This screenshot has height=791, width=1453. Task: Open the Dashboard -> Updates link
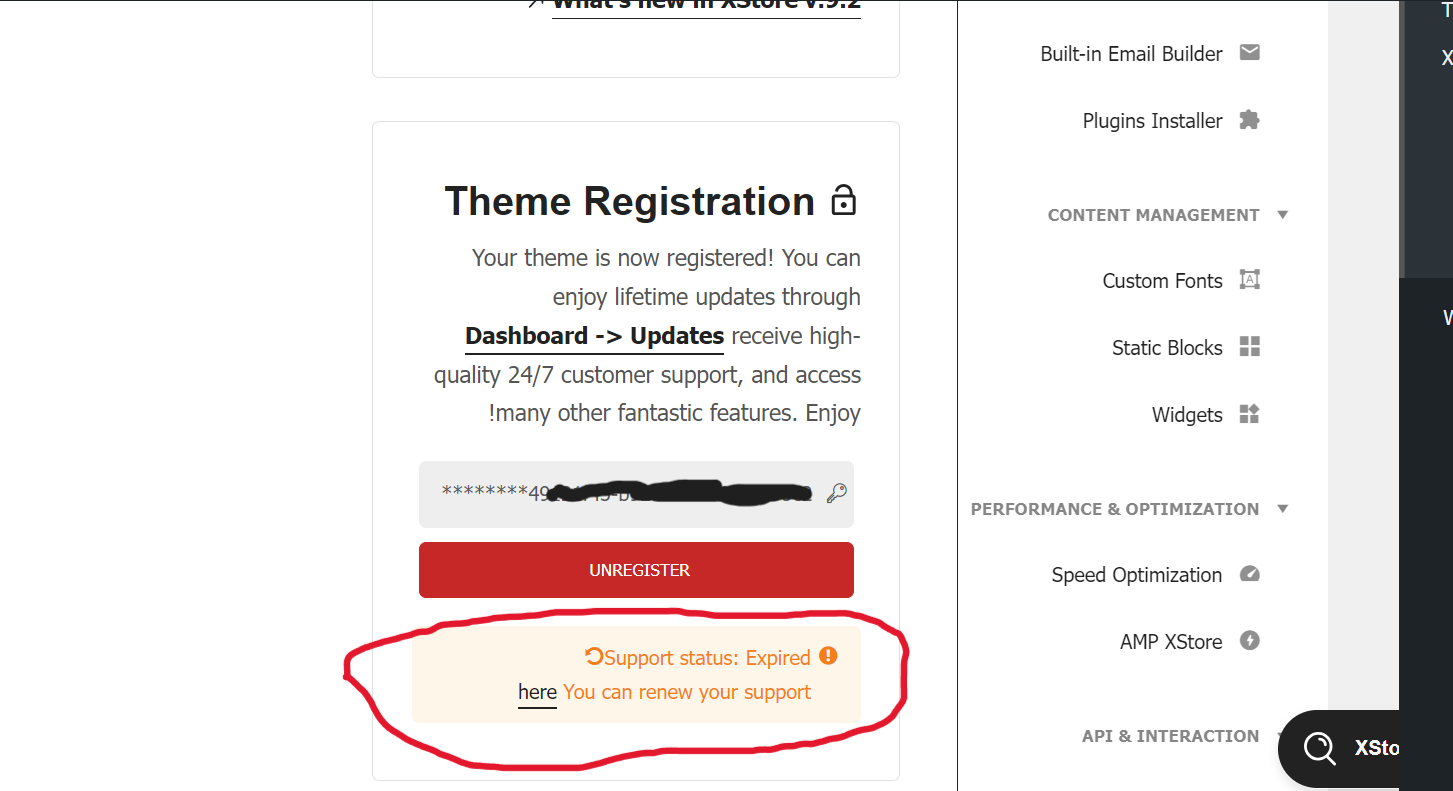pyautogui.click(x=594, y=336)
